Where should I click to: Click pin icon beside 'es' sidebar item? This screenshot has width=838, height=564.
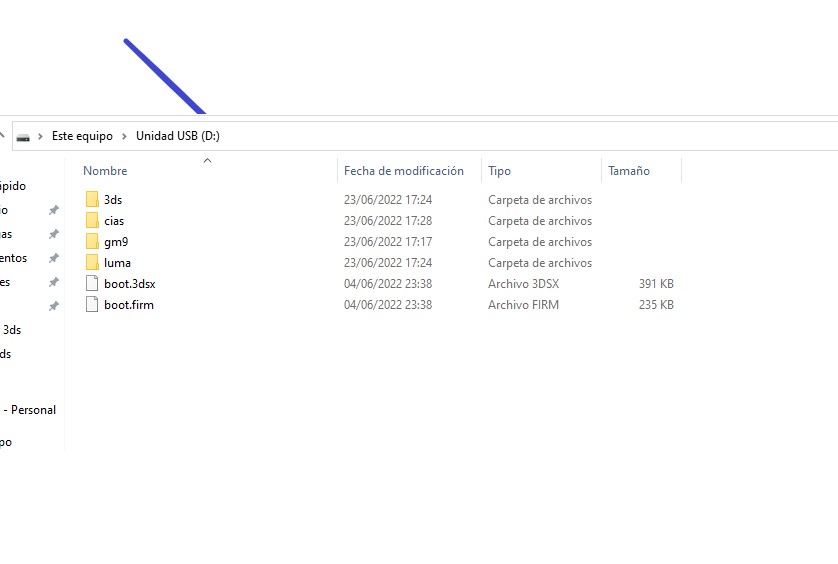pos(53,282)
